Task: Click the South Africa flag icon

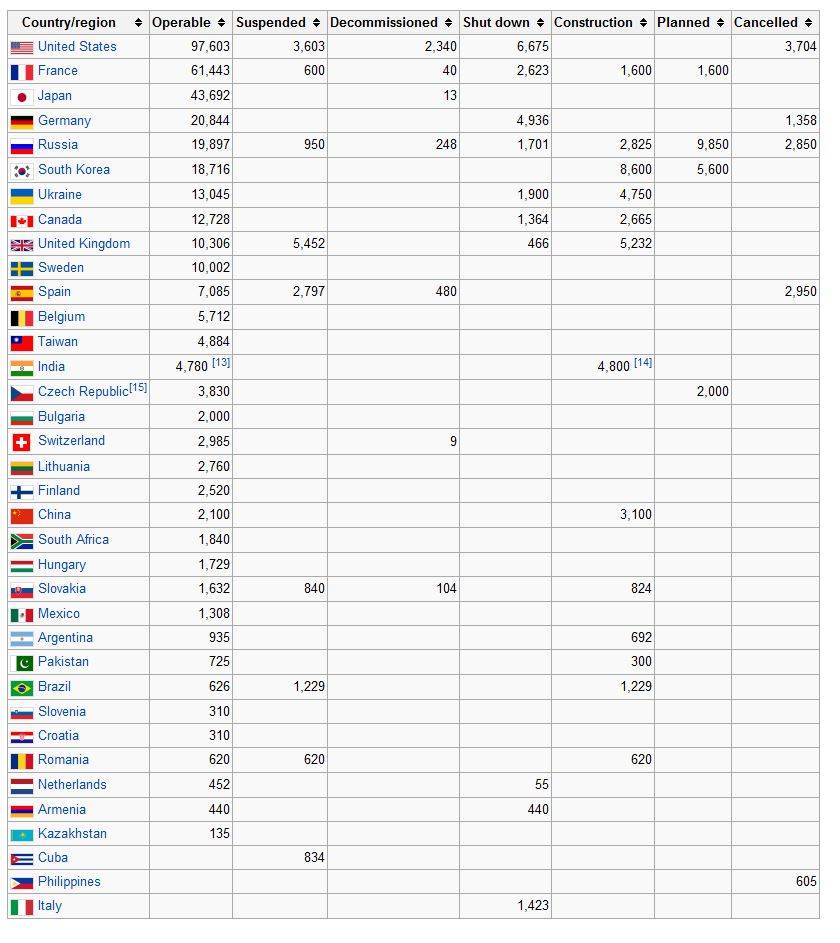Action: pos(21,541)
